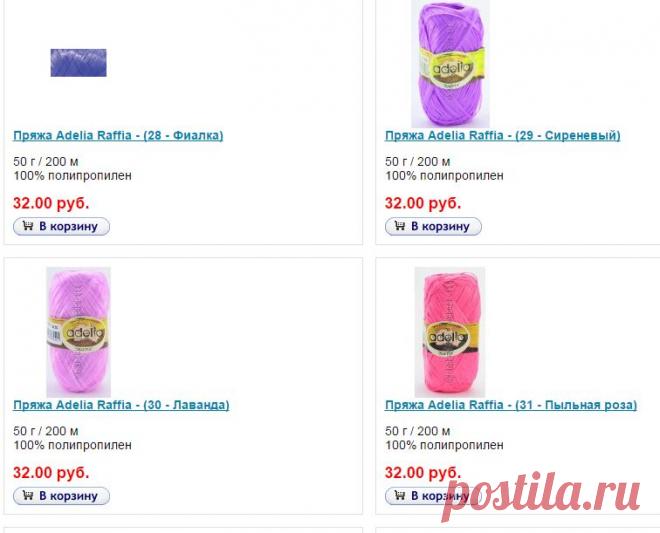Open the 30 - Лаванда yarn link
660x533 pixels.
(x=121, y=405)
